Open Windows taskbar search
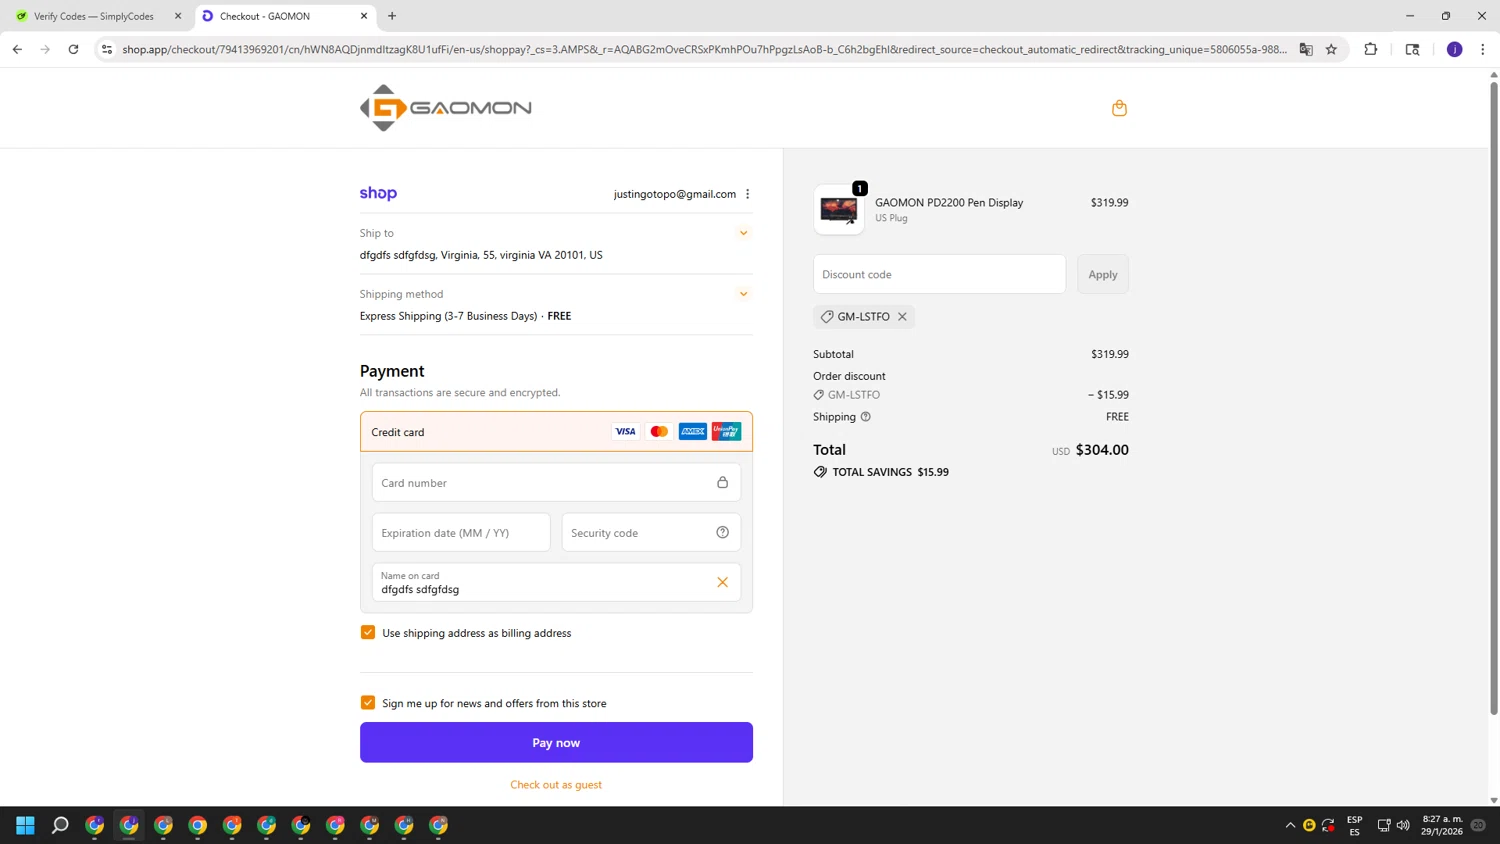Screen dimensions: 1500x844 pyautogui.click(x=60, y=825)
